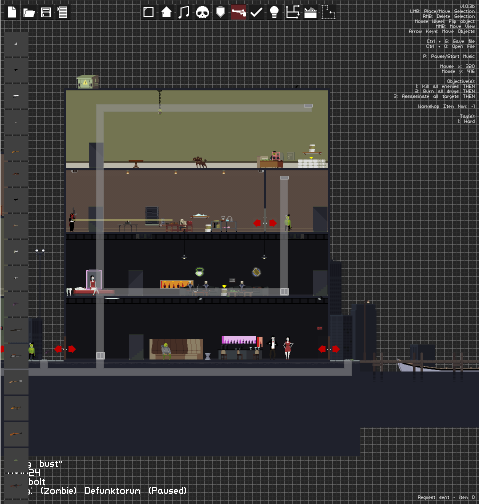Viewport: 479px width, 504px height.
Task: Click the pipes/vents layout icon
Action: point(292,12)
